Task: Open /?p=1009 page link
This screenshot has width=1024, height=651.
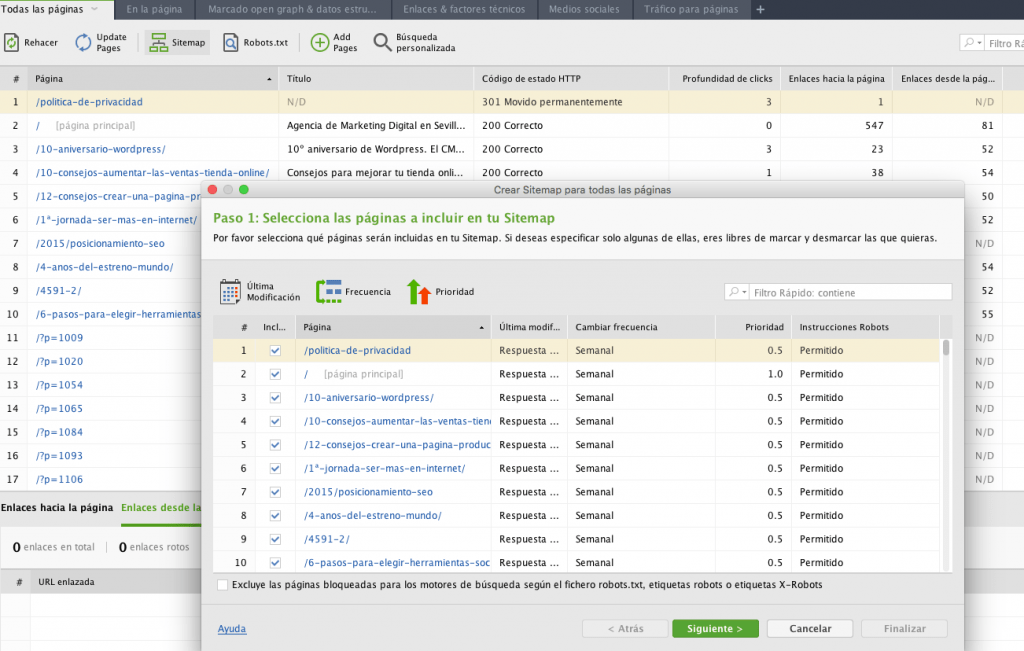Action: [59, 338]
